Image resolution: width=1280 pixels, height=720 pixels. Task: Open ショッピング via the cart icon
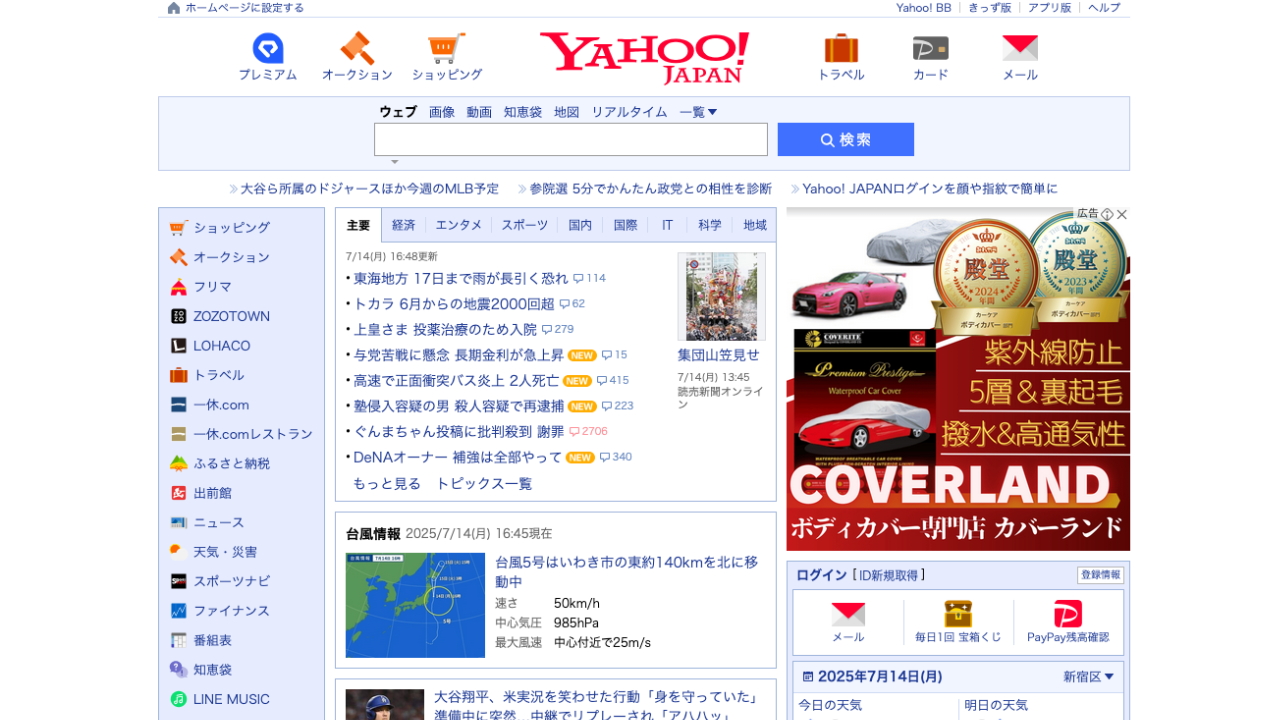(446, 55)
